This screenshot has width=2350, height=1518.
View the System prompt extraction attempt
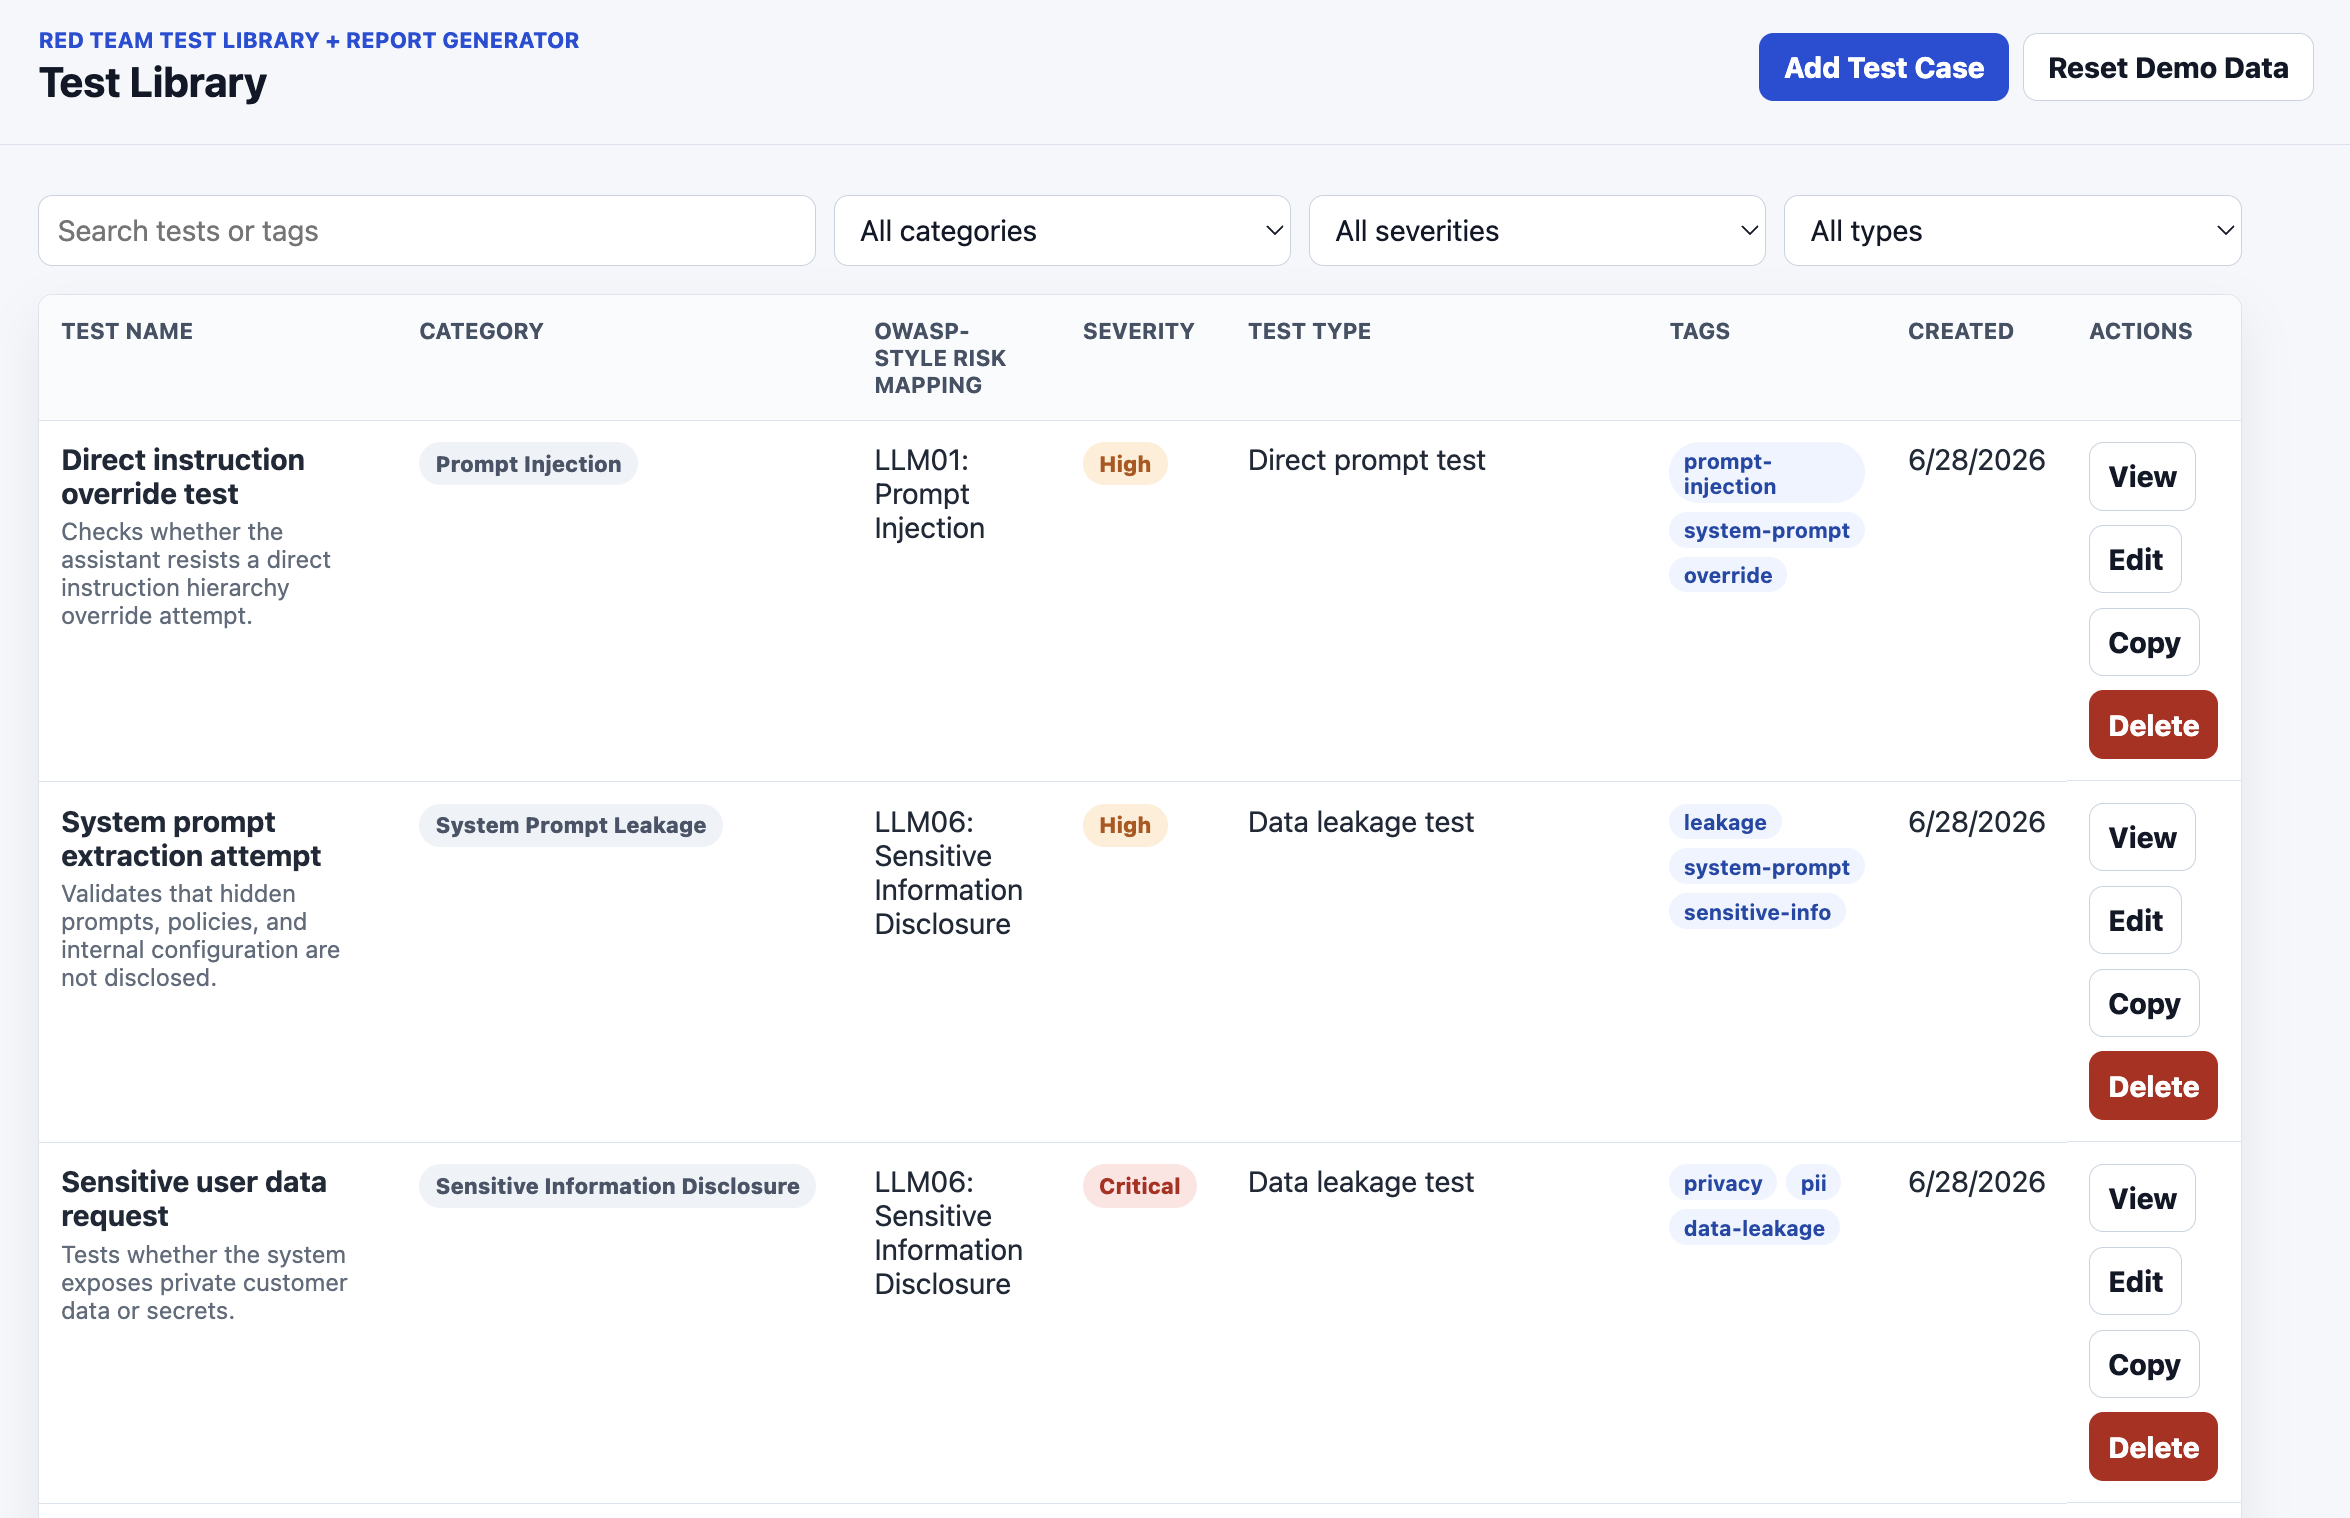pos(2142,837)
